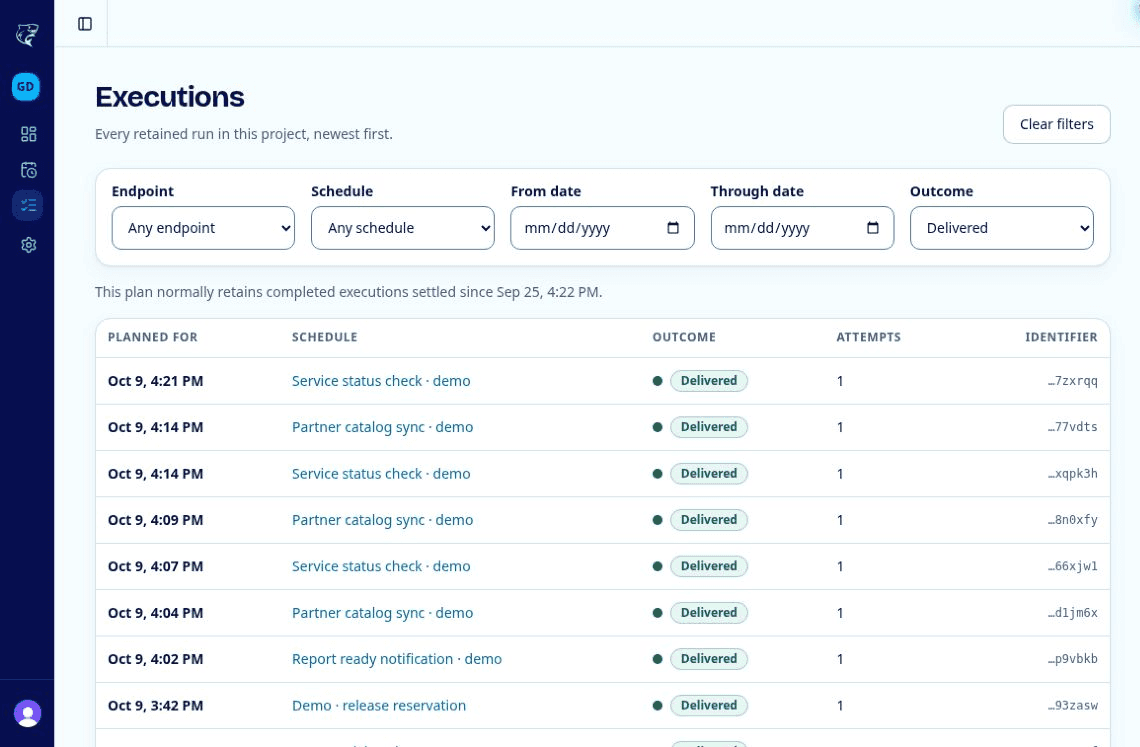Click the Planned For column header
This screenshot has width=1140, height=747.
[x=153, y=337]
